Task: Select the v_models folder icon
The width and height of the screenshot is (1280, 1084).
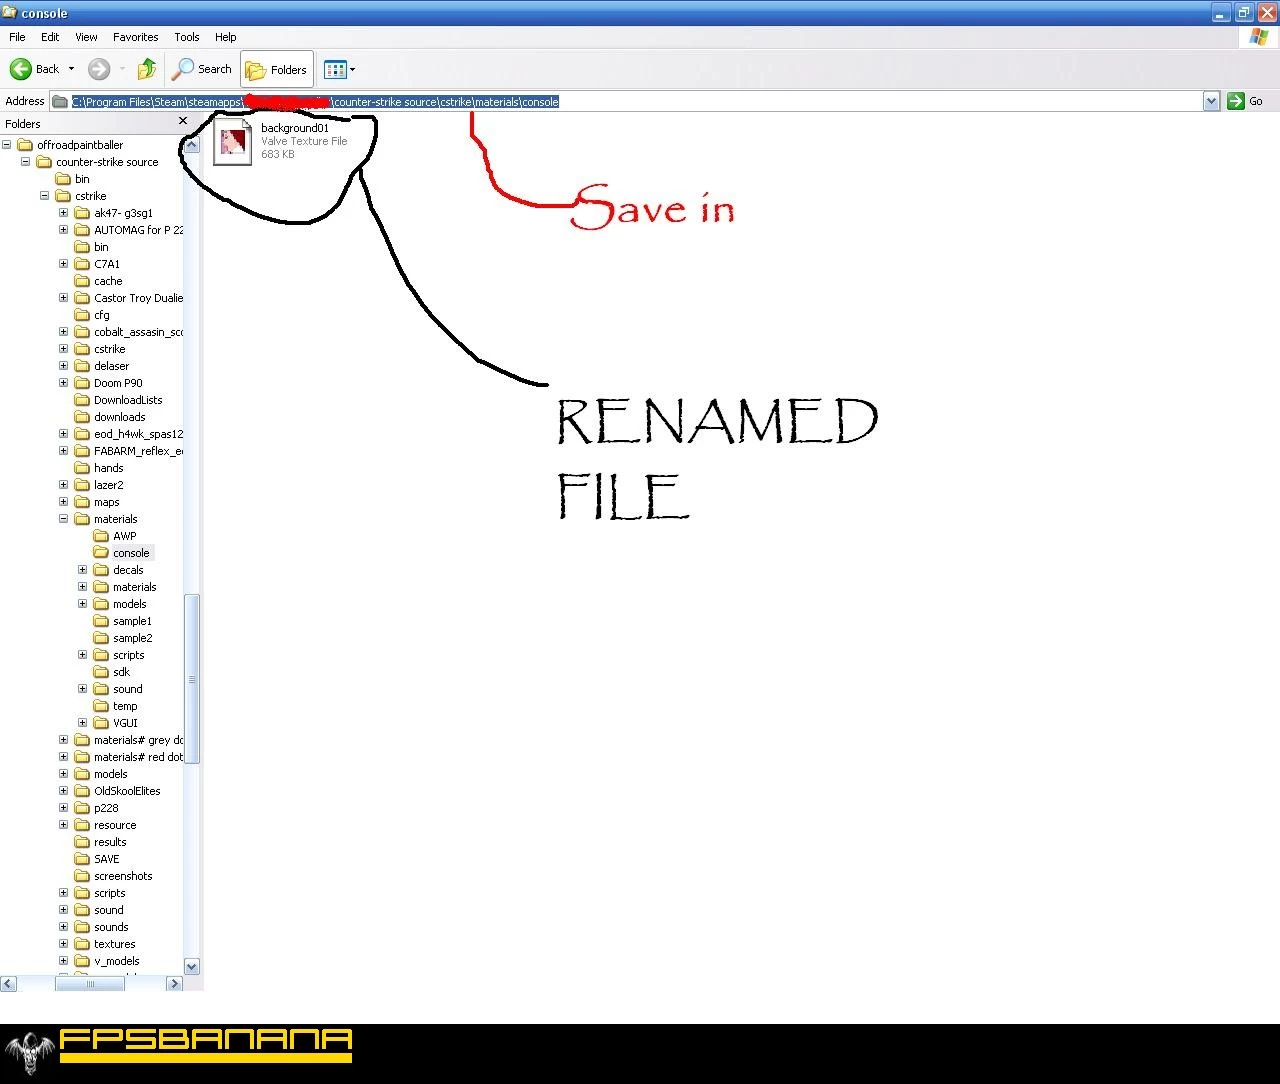Action: coord(82,961)
